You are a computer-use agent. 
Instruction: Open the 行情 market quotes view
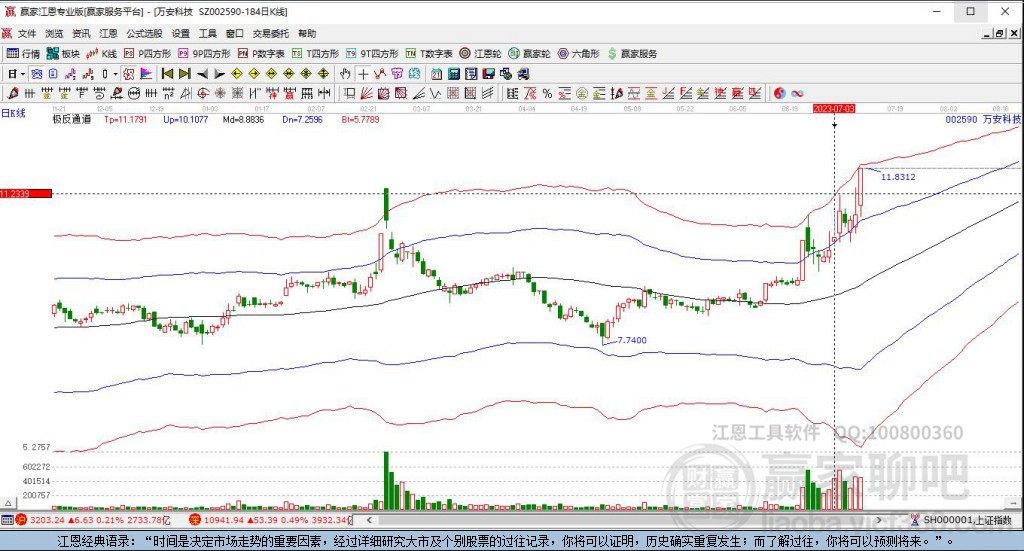tap(24, 54)
